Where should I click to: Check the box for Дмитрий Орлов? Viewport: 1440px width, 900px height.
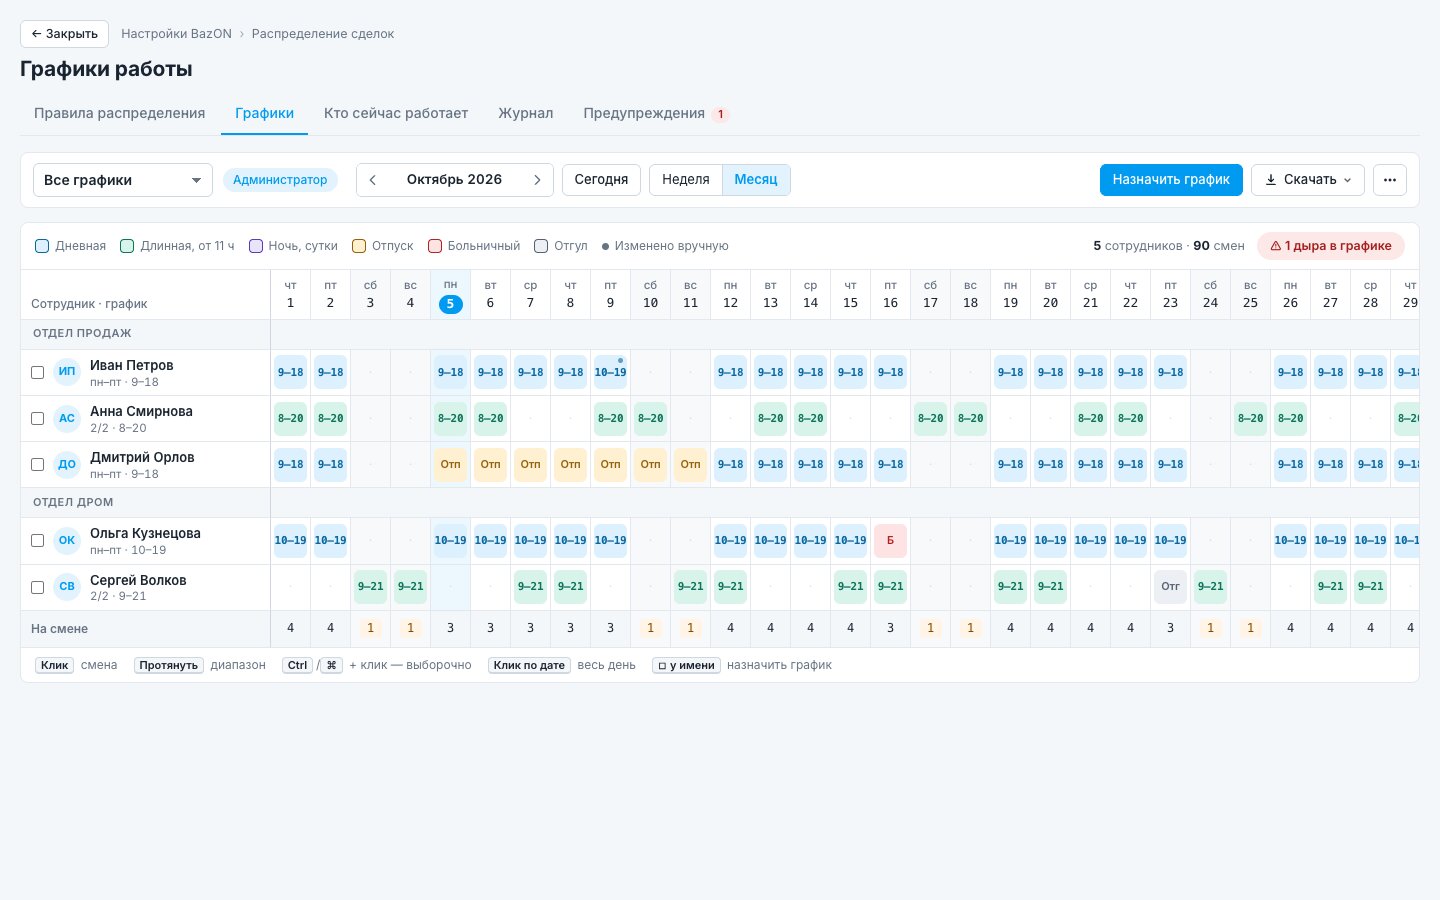point(37,464)
